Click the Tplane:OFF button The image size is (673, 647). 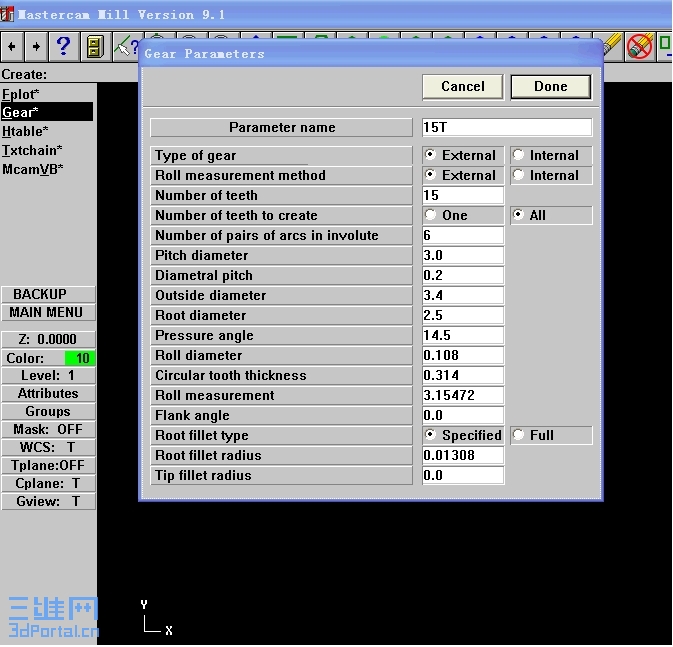pyautogui.click(x=48, y=466)
